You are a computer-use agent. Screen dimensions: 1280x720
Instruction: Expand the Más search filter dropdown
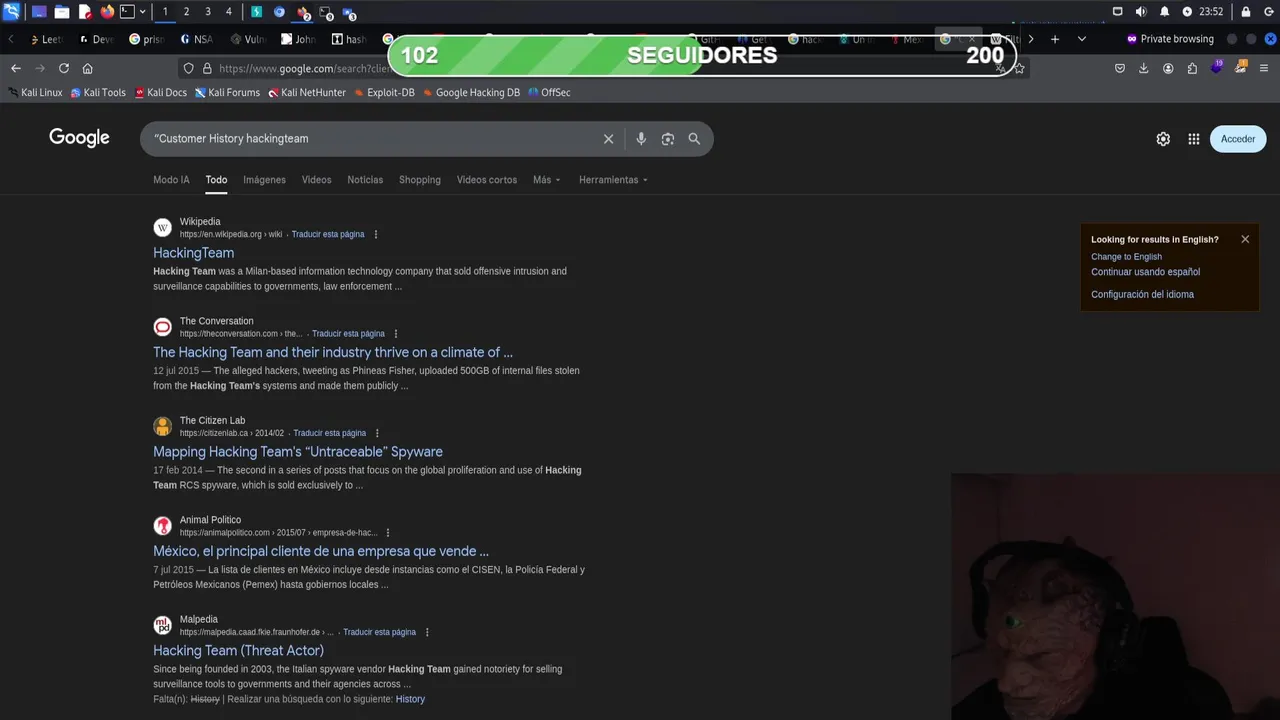[x=546, y=180]
